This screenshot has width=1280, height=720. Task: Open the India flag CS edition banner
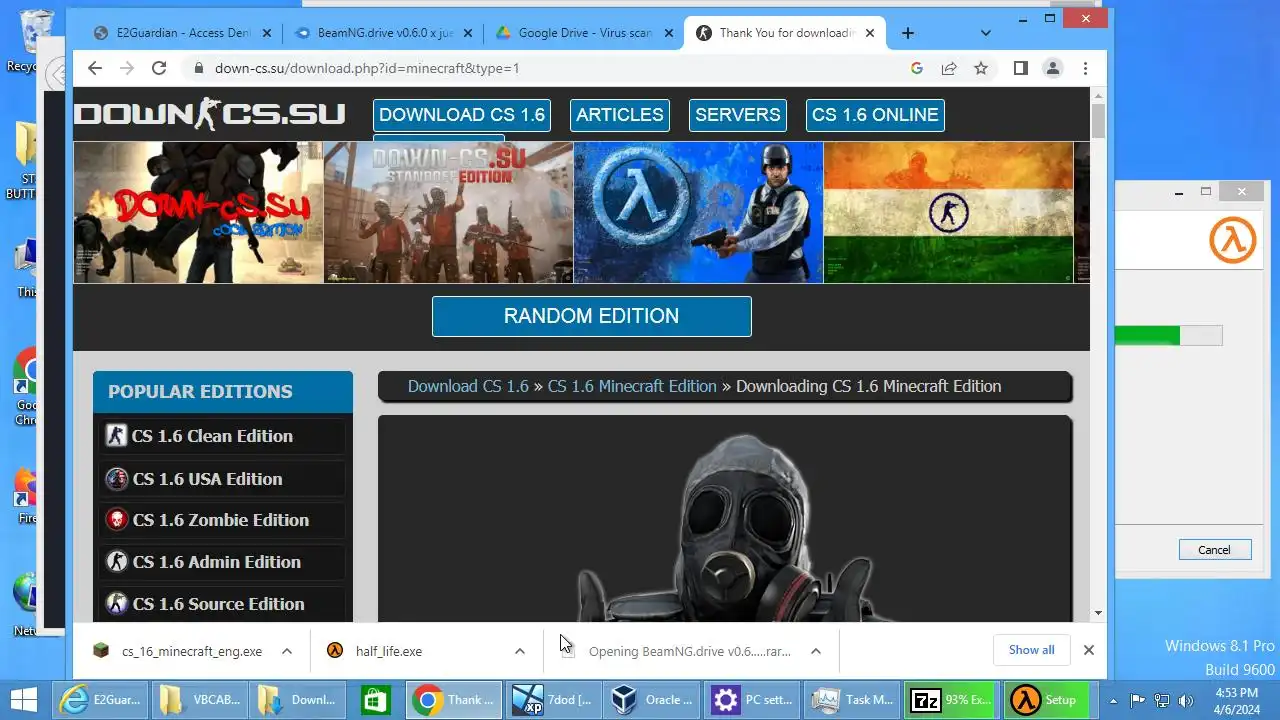[x=948, y=212]
